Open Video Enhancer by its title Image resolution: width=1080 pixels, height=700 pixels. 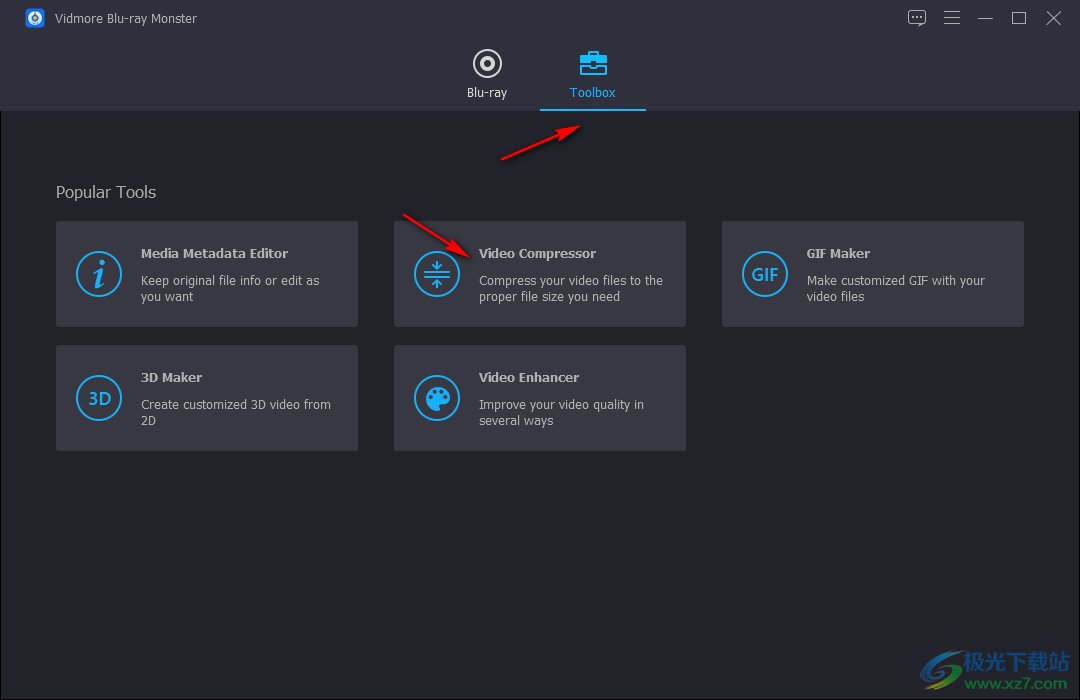tap(529, 378)
